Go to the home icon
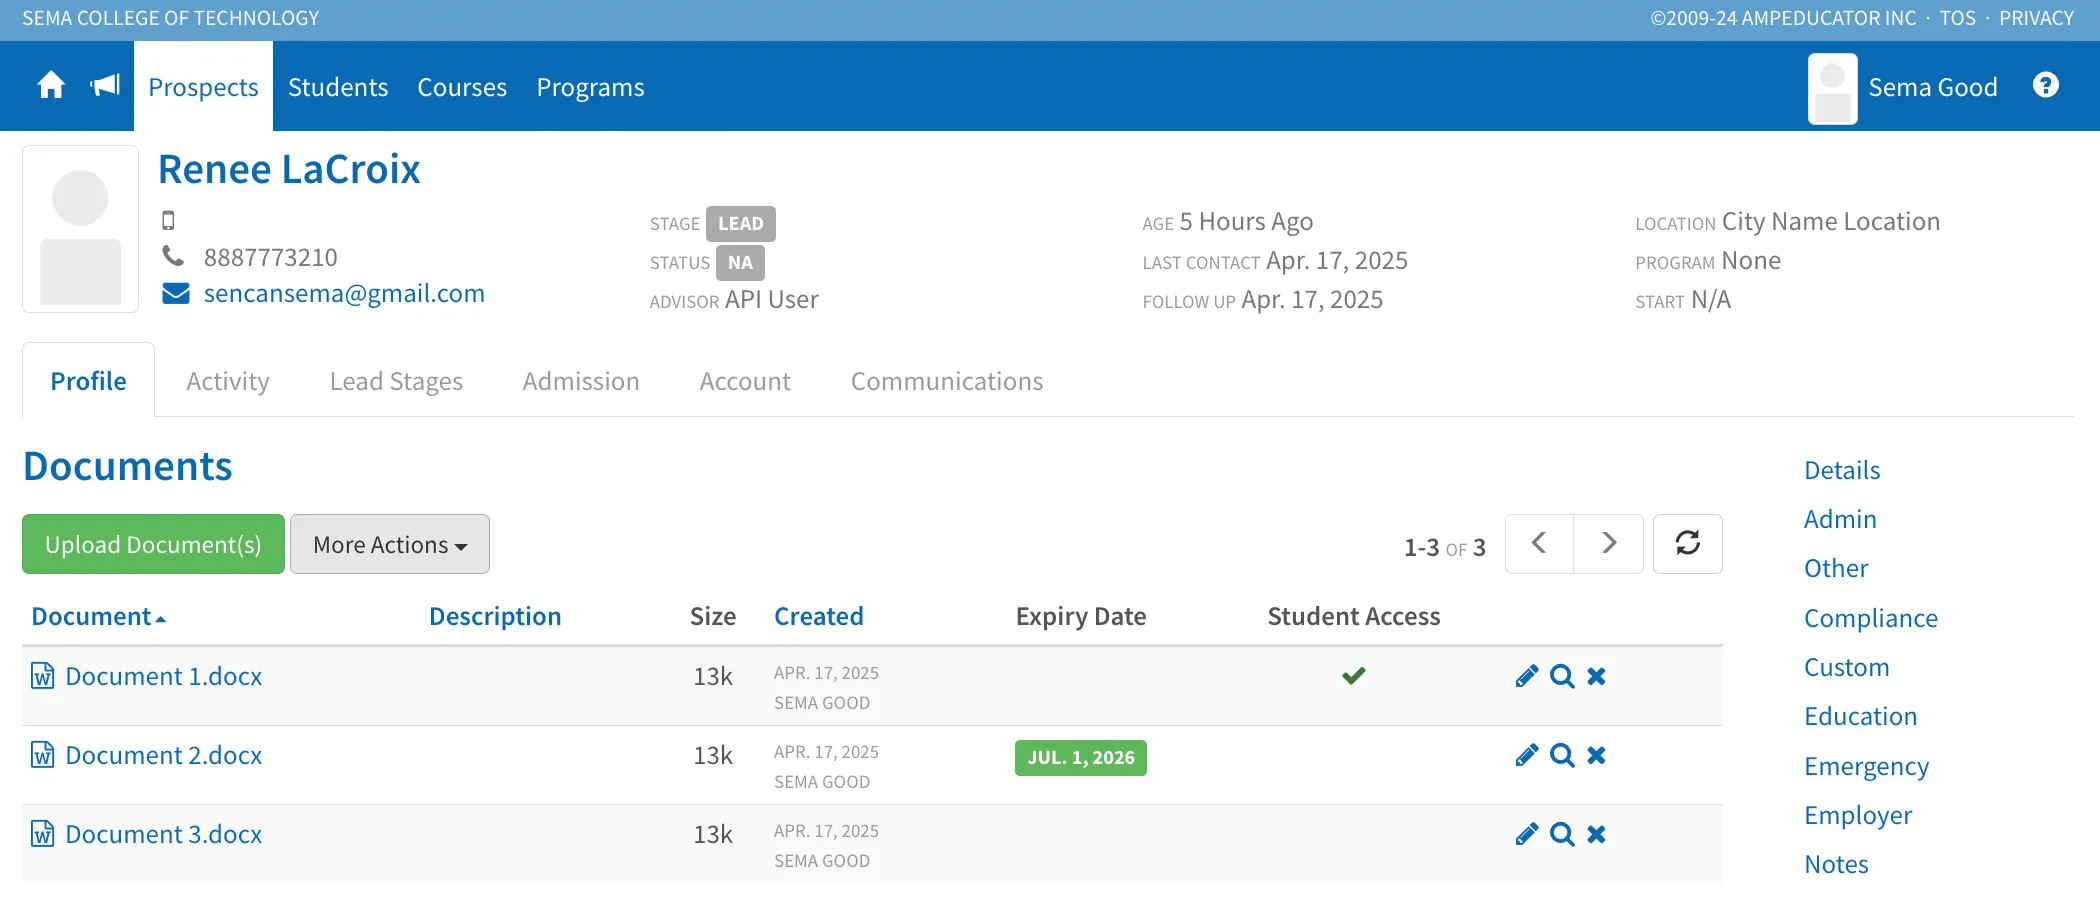The width and height of the screenshot is (2100, 898). coord(51,86)
